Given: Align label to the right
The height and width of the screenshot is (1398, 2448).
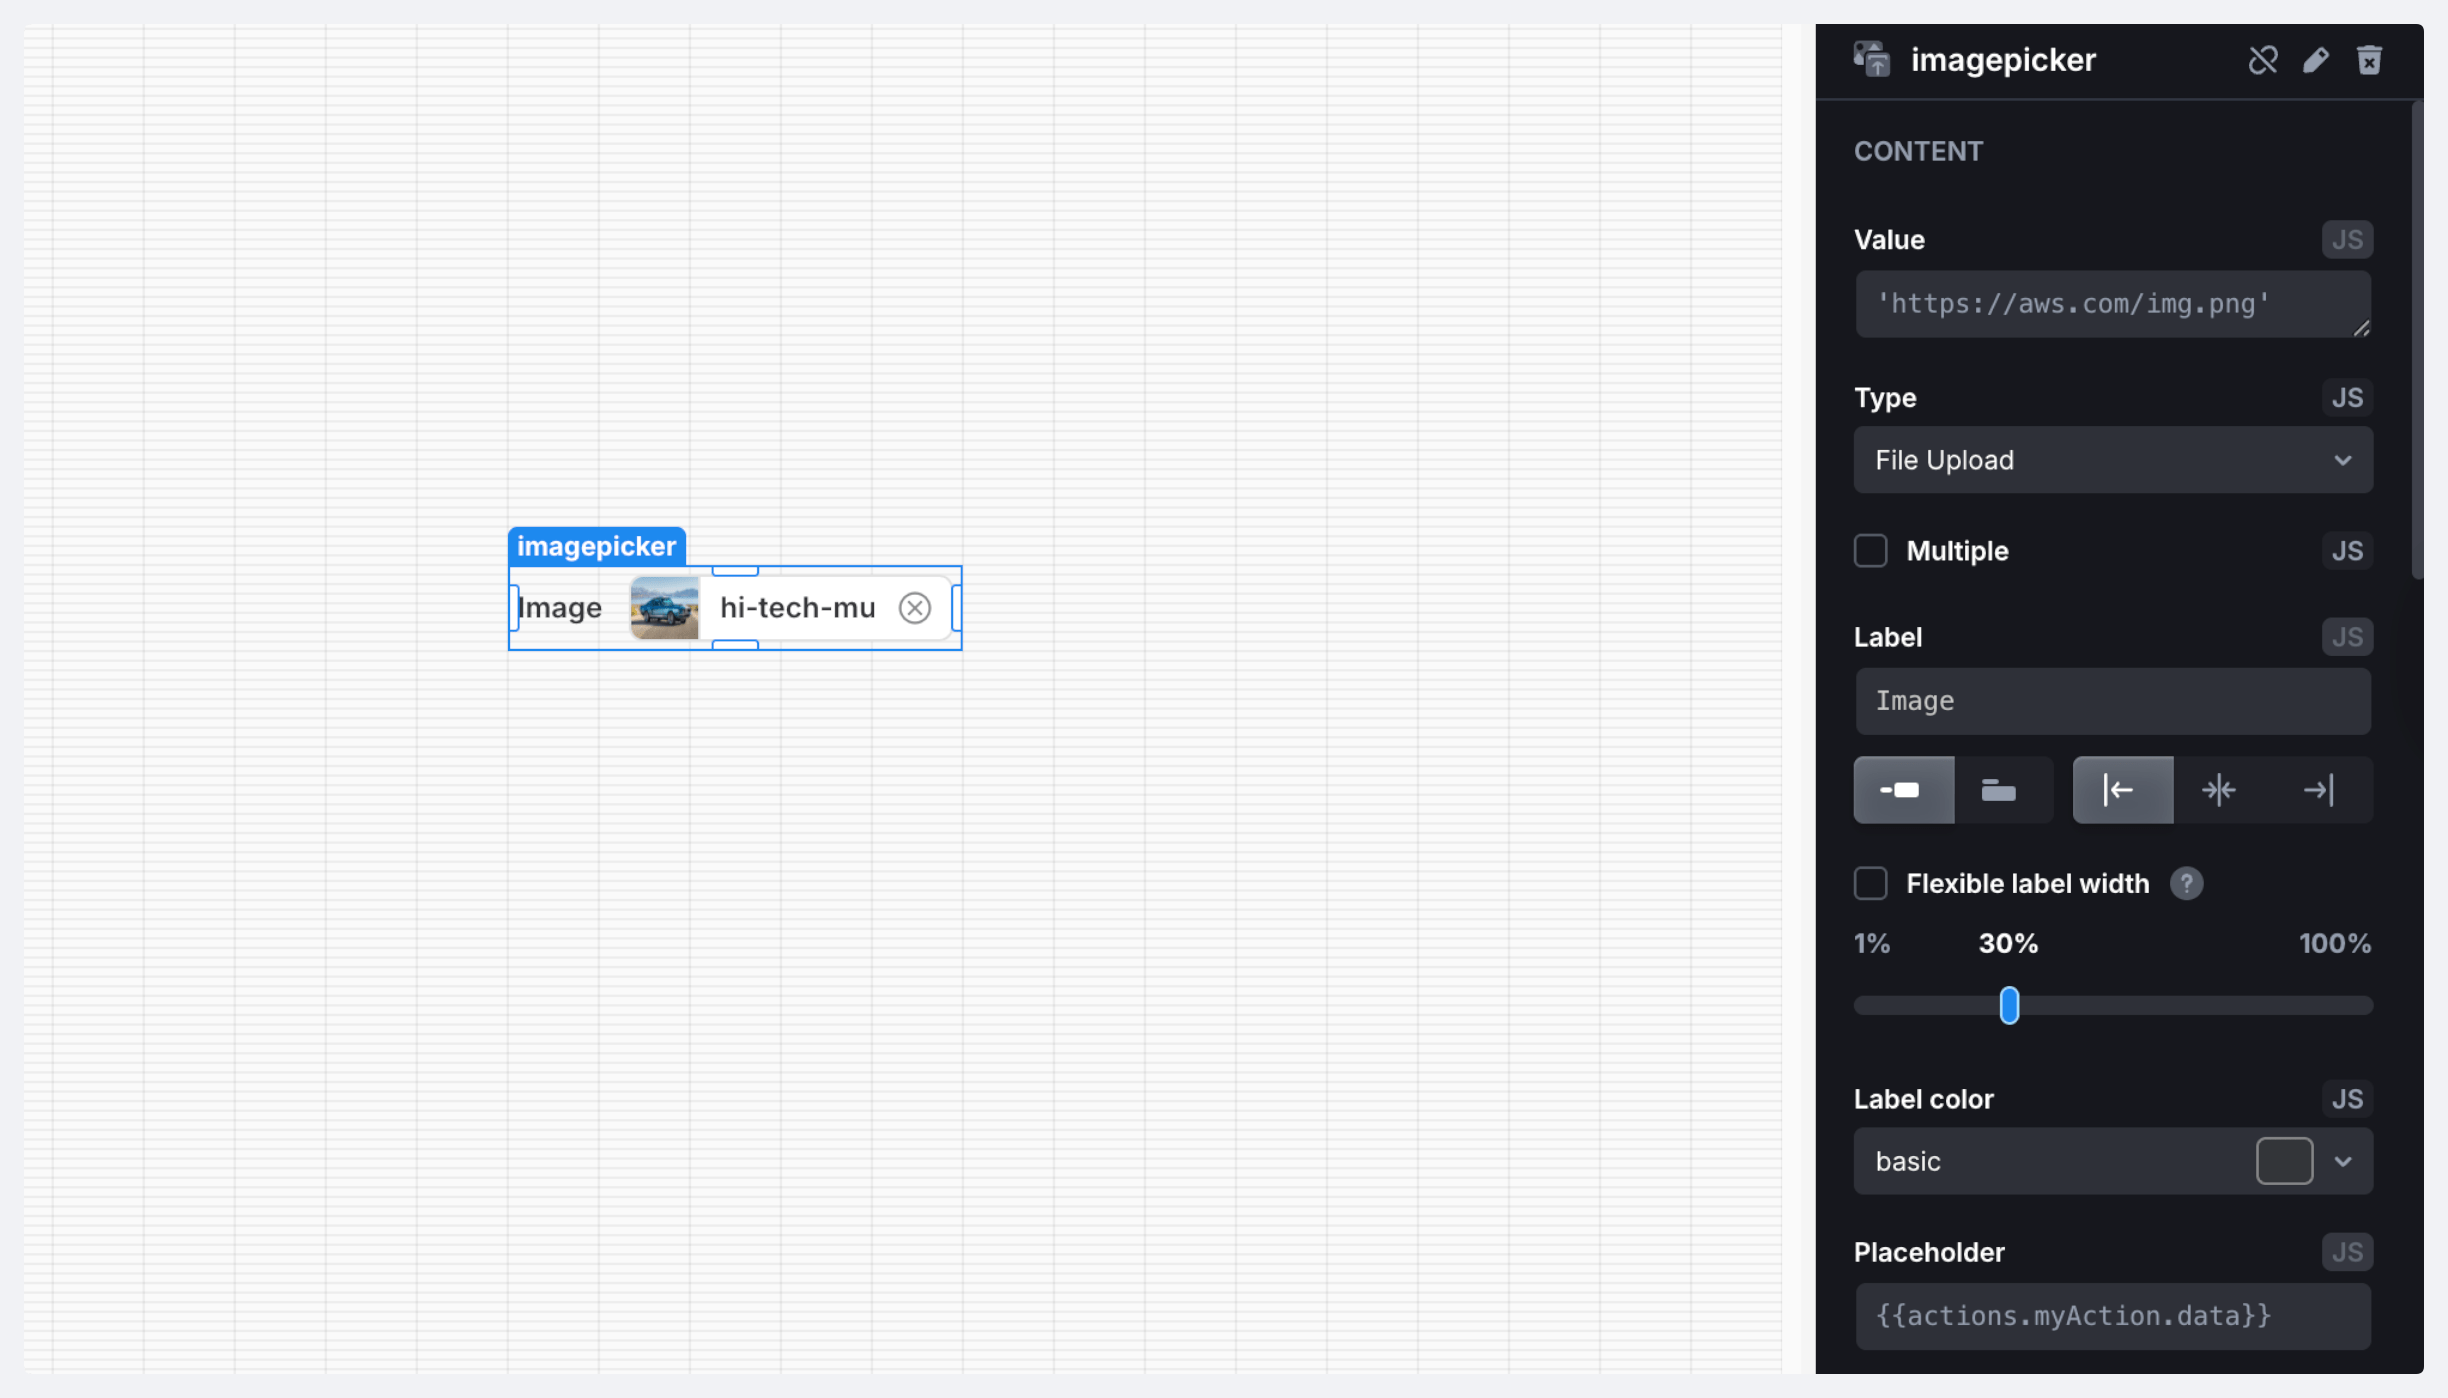Looking at the screenshot, I should [2318, 790].
